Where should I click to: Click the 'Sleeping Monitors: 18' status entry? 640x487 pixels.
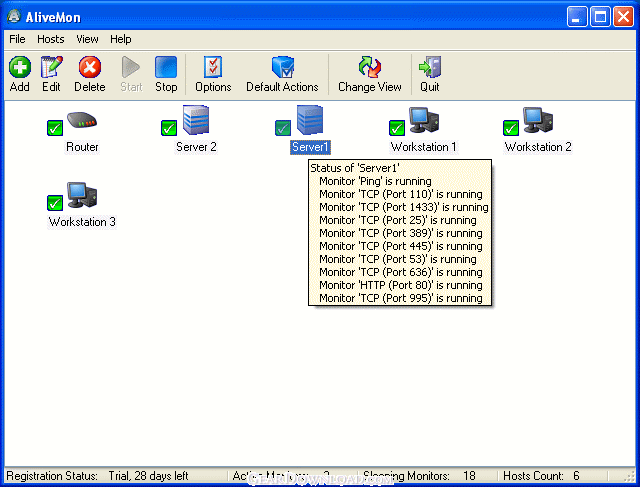pyautogui.click(x=419, y=476)
